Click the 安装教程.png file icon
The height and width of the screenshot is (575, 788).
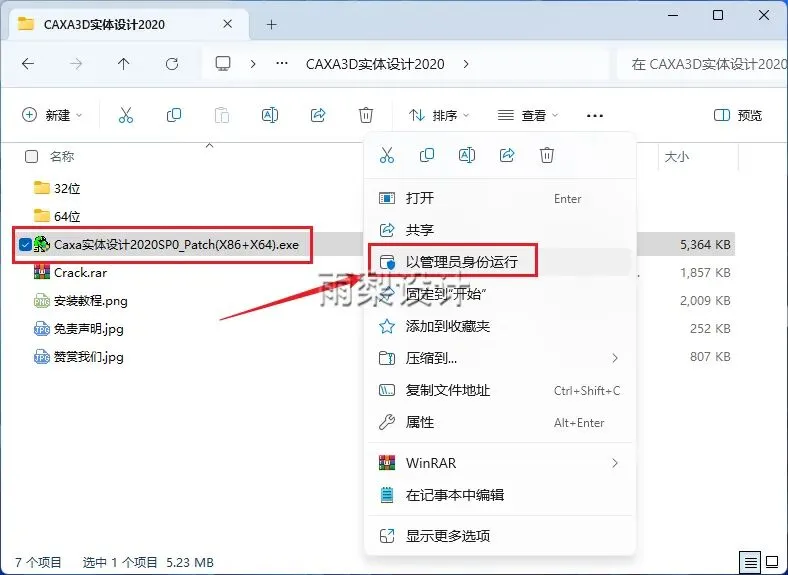[x=42, y=301]
